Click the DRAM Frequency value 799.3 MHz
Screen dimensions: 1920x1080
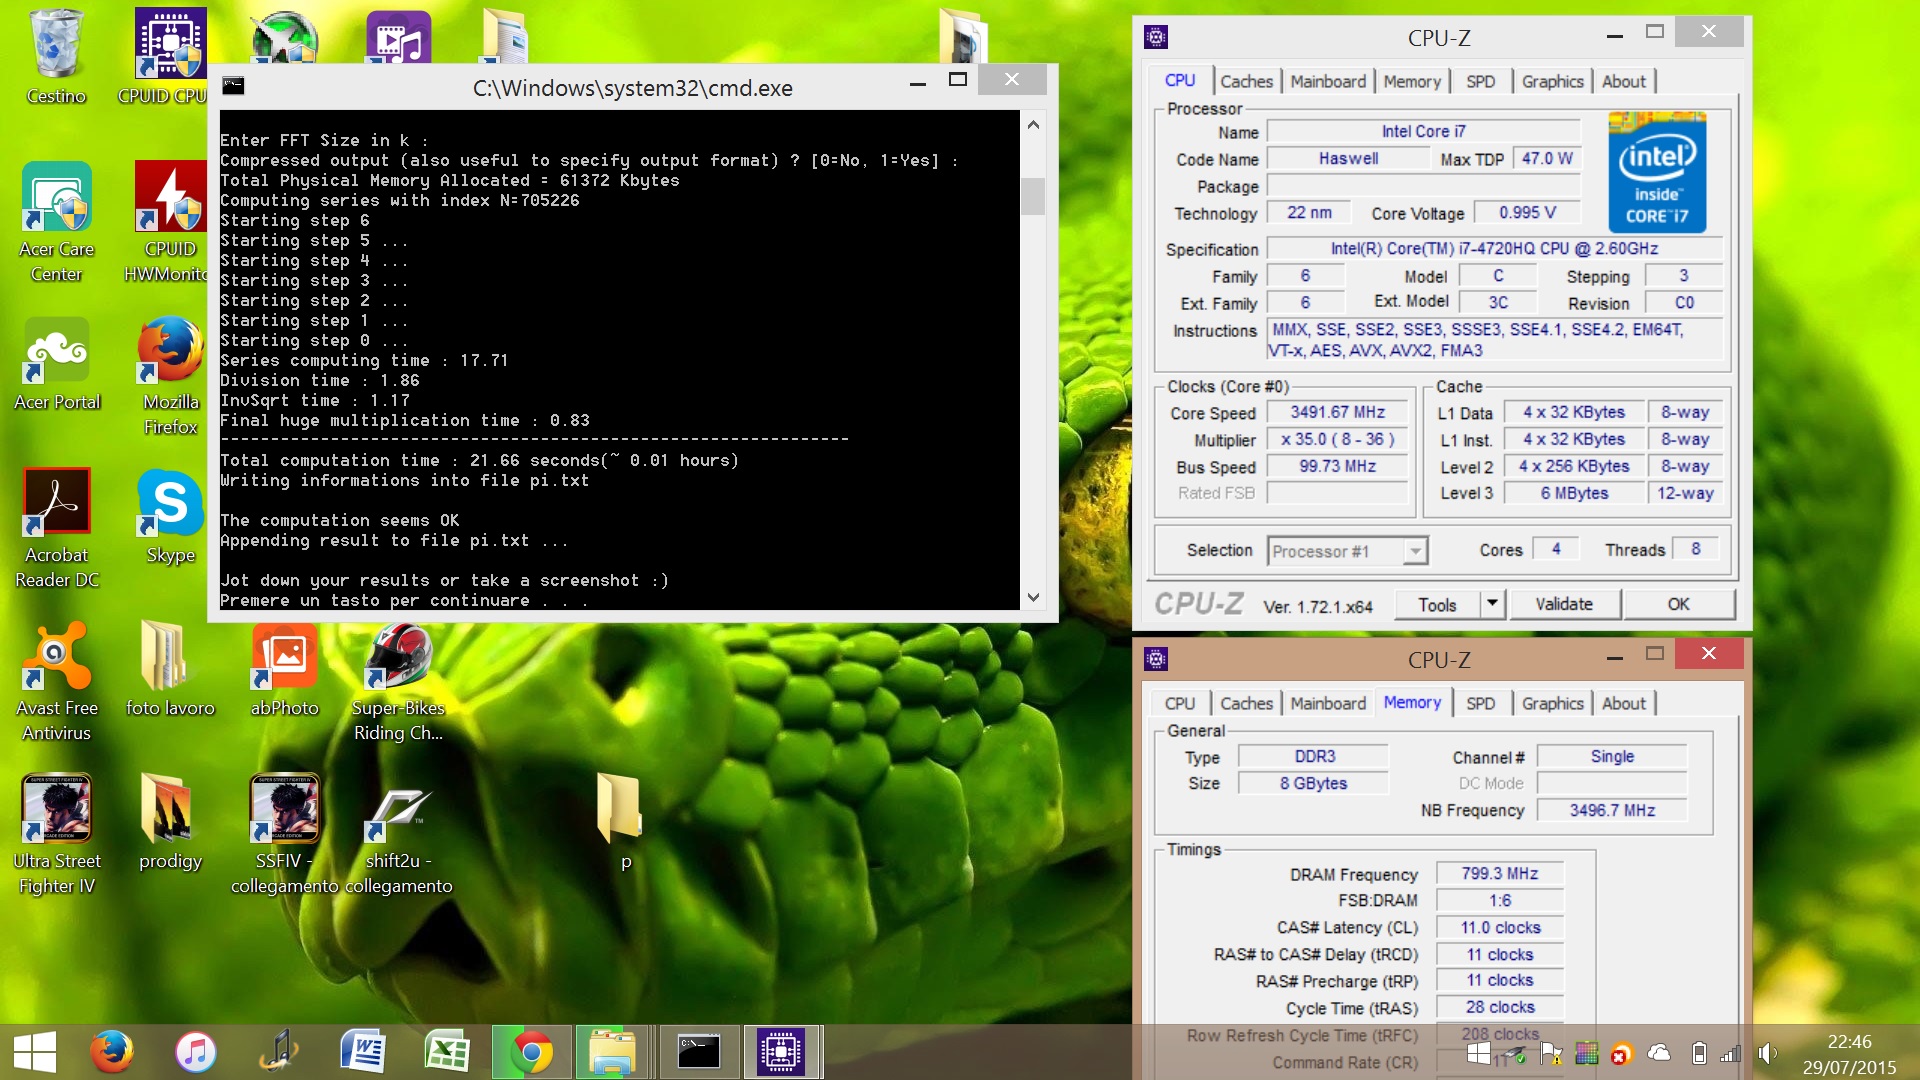1499,874
